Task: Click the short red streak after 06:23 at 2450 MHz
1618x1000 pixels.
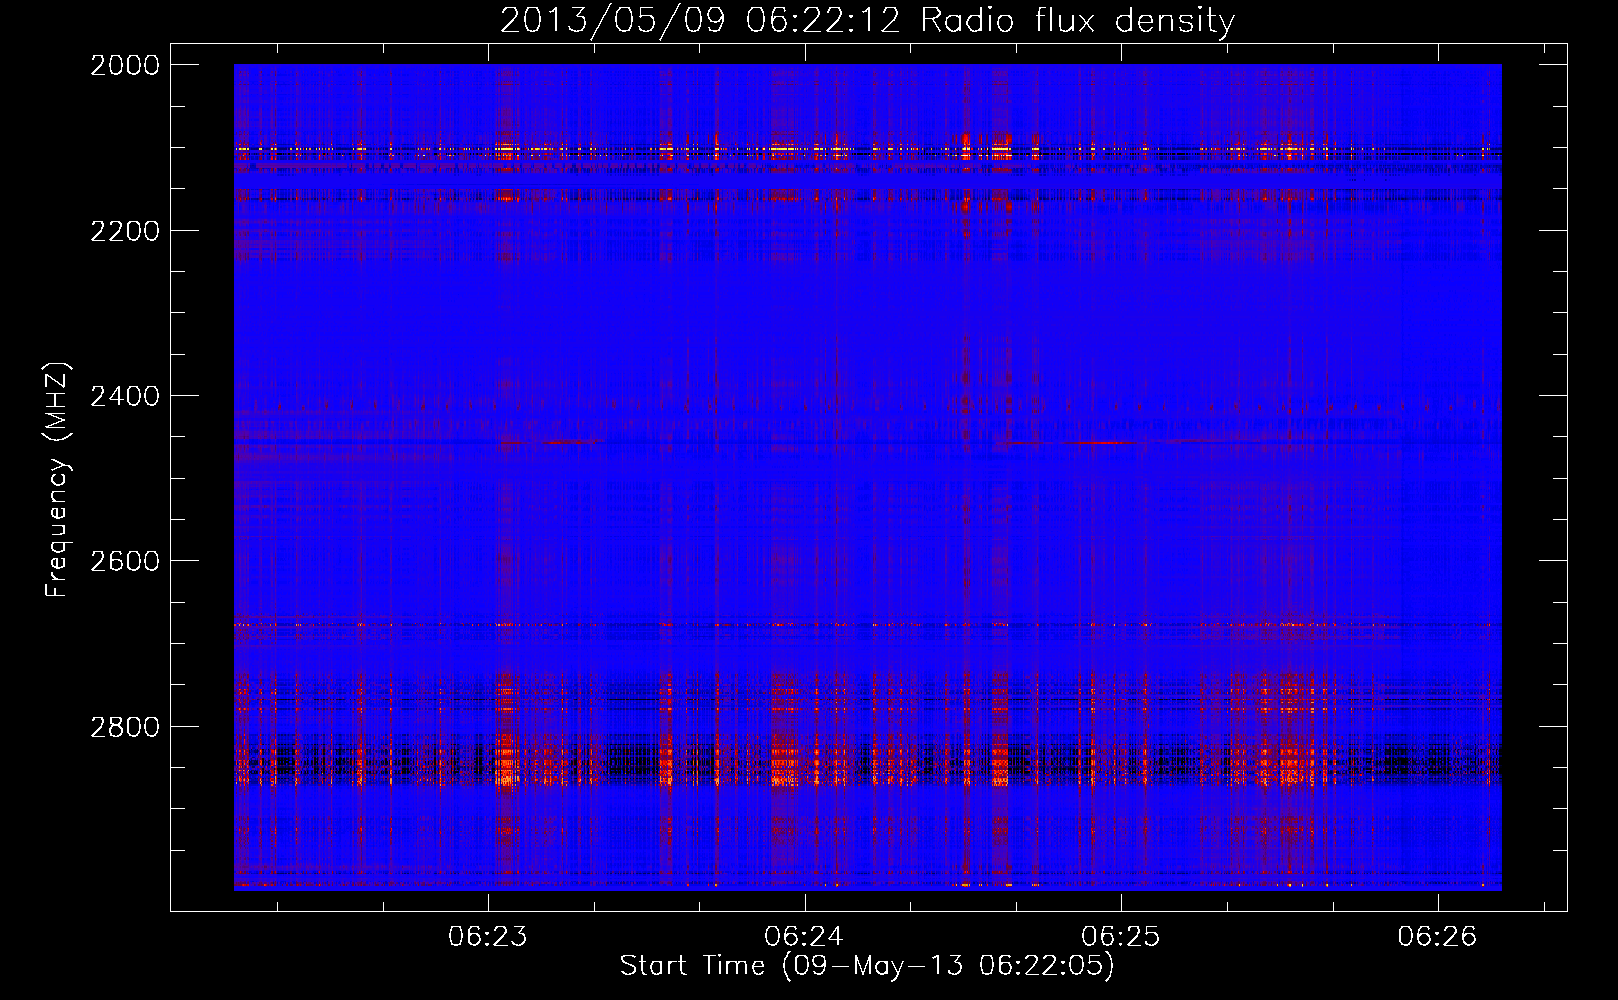Action: [x=572, y=441]
